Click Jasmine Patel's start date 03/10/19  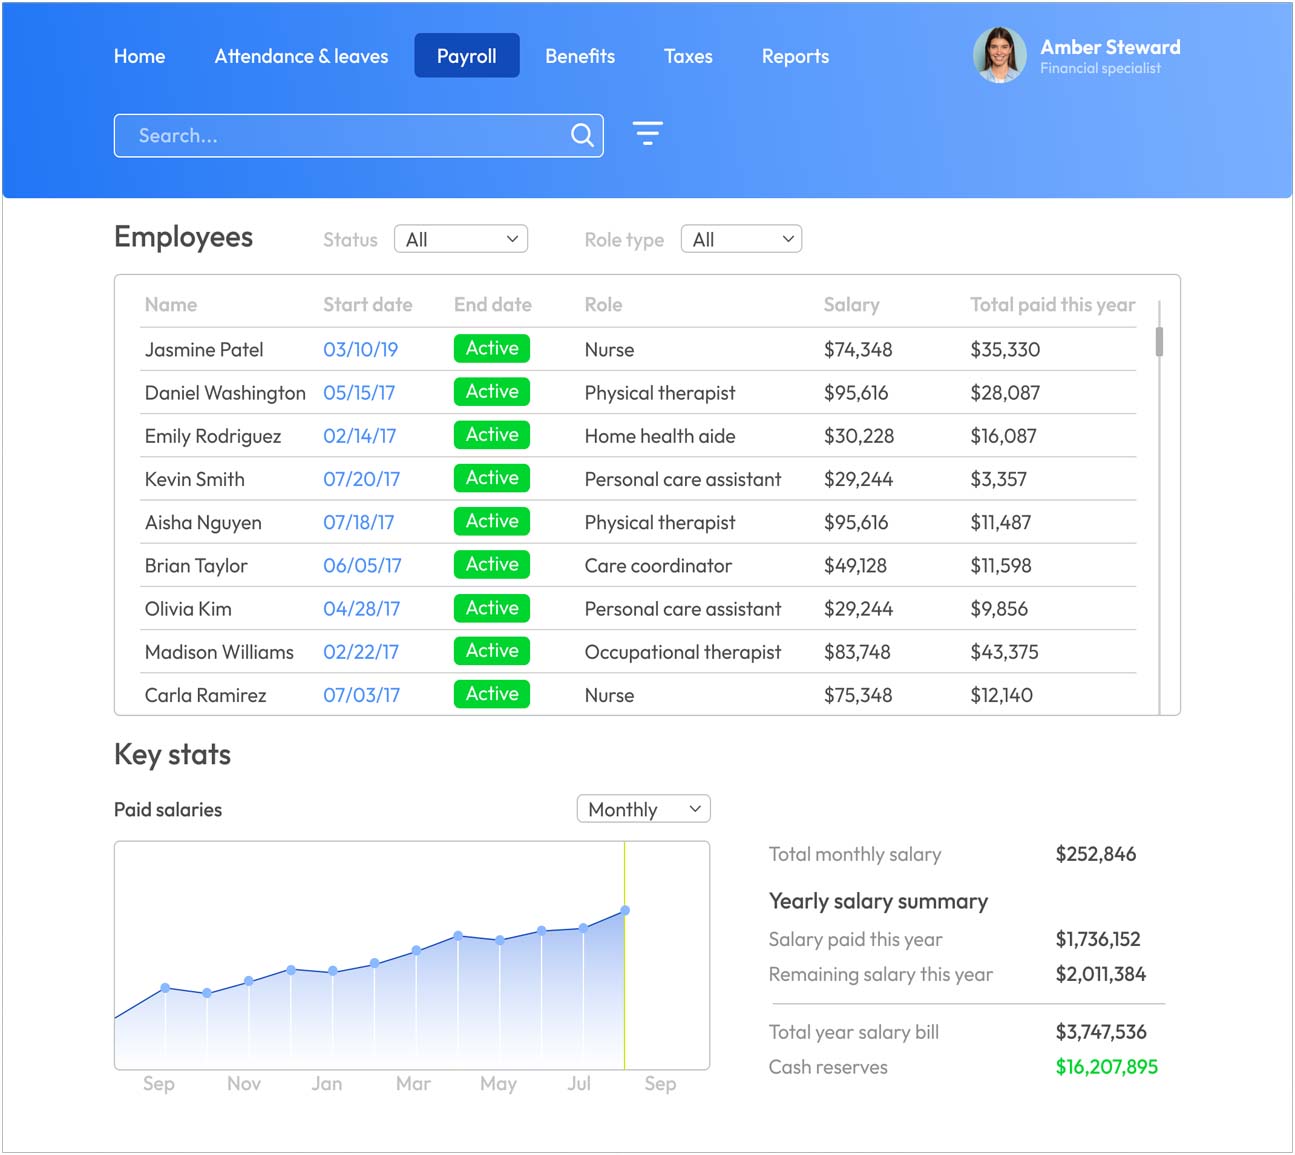pos(360,350)
